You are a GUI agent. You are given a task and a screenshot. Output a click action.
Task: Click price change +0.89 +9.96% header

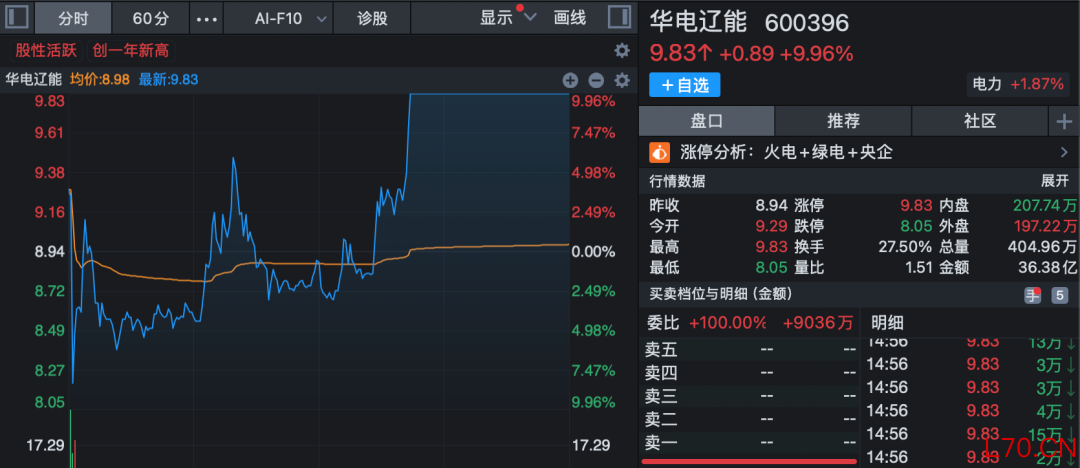pos(785,53)
